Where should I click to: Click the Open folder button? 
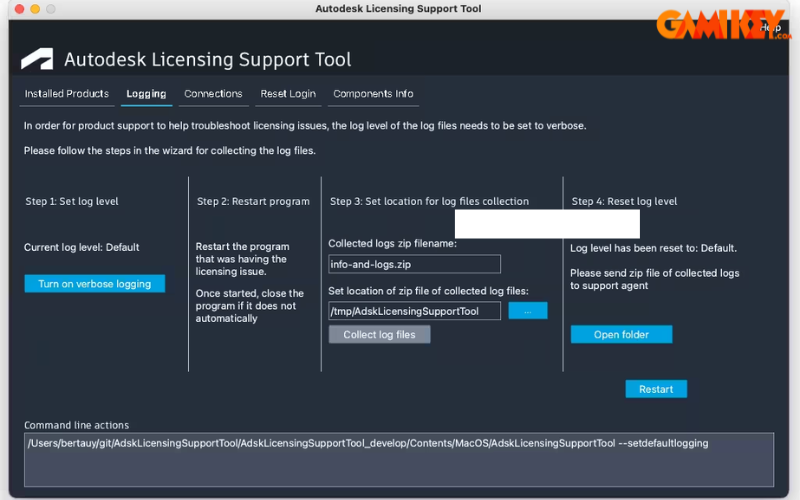(x=621, y=335)
